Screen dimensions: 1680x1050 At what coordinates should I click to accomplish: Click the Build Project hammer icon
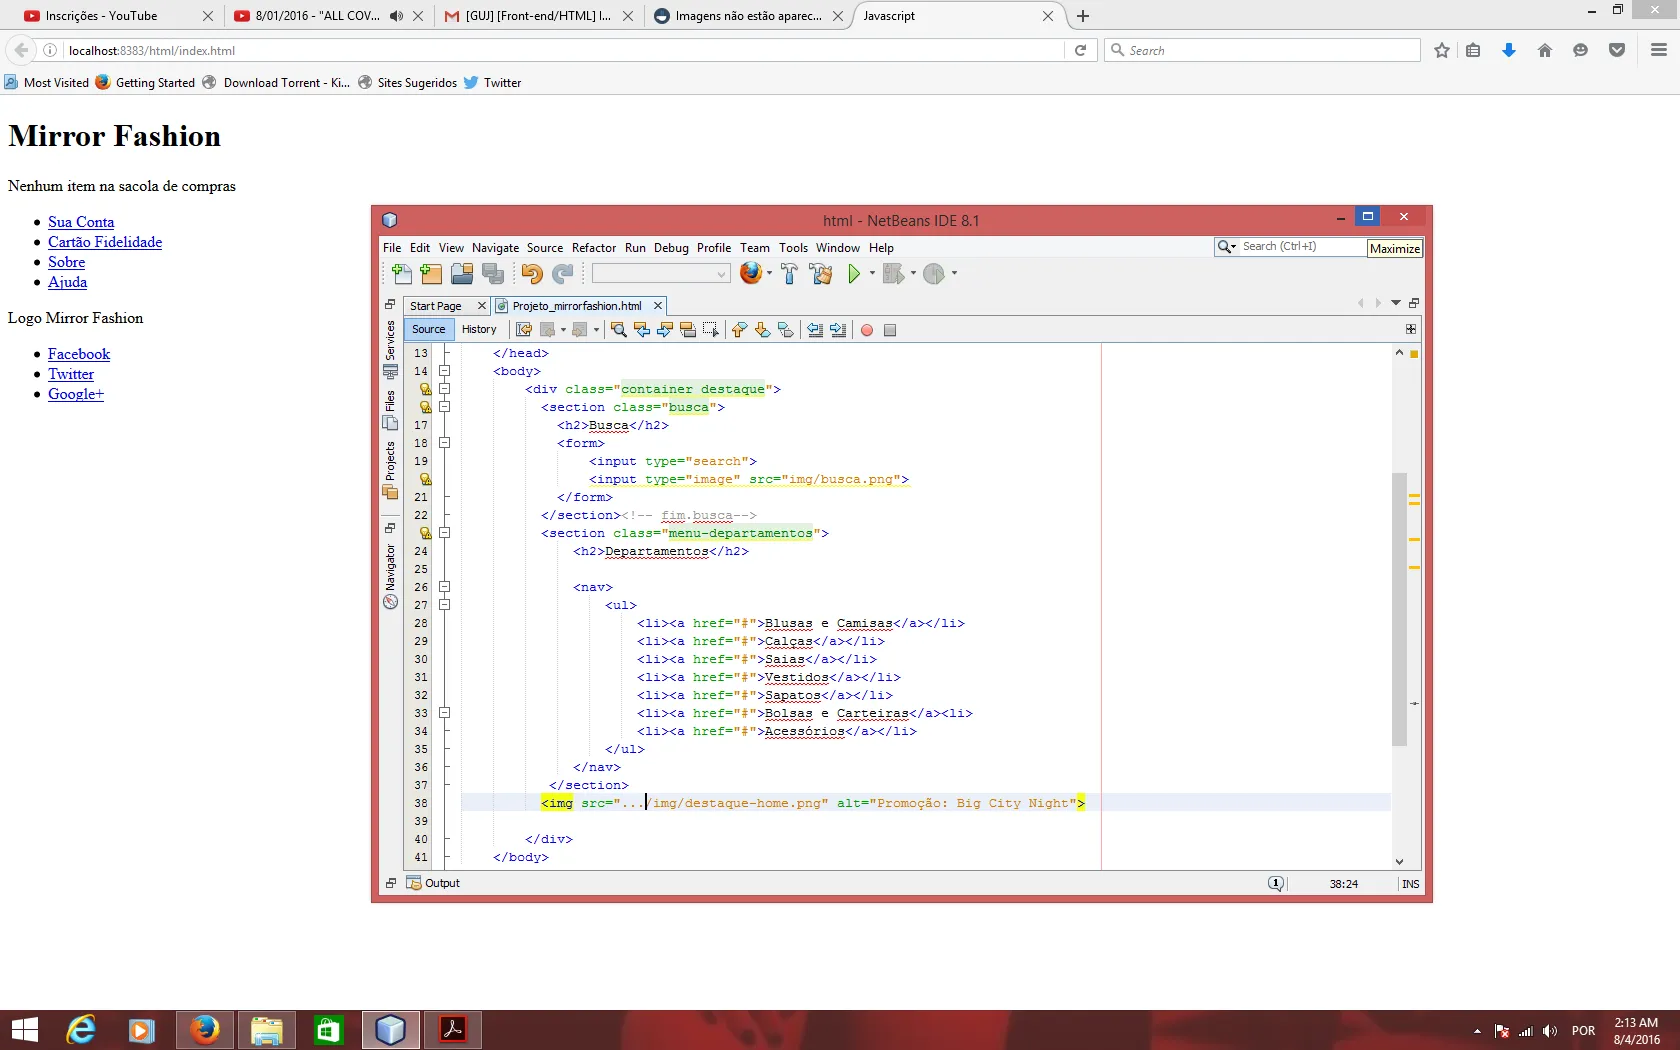tap(790, 274)
